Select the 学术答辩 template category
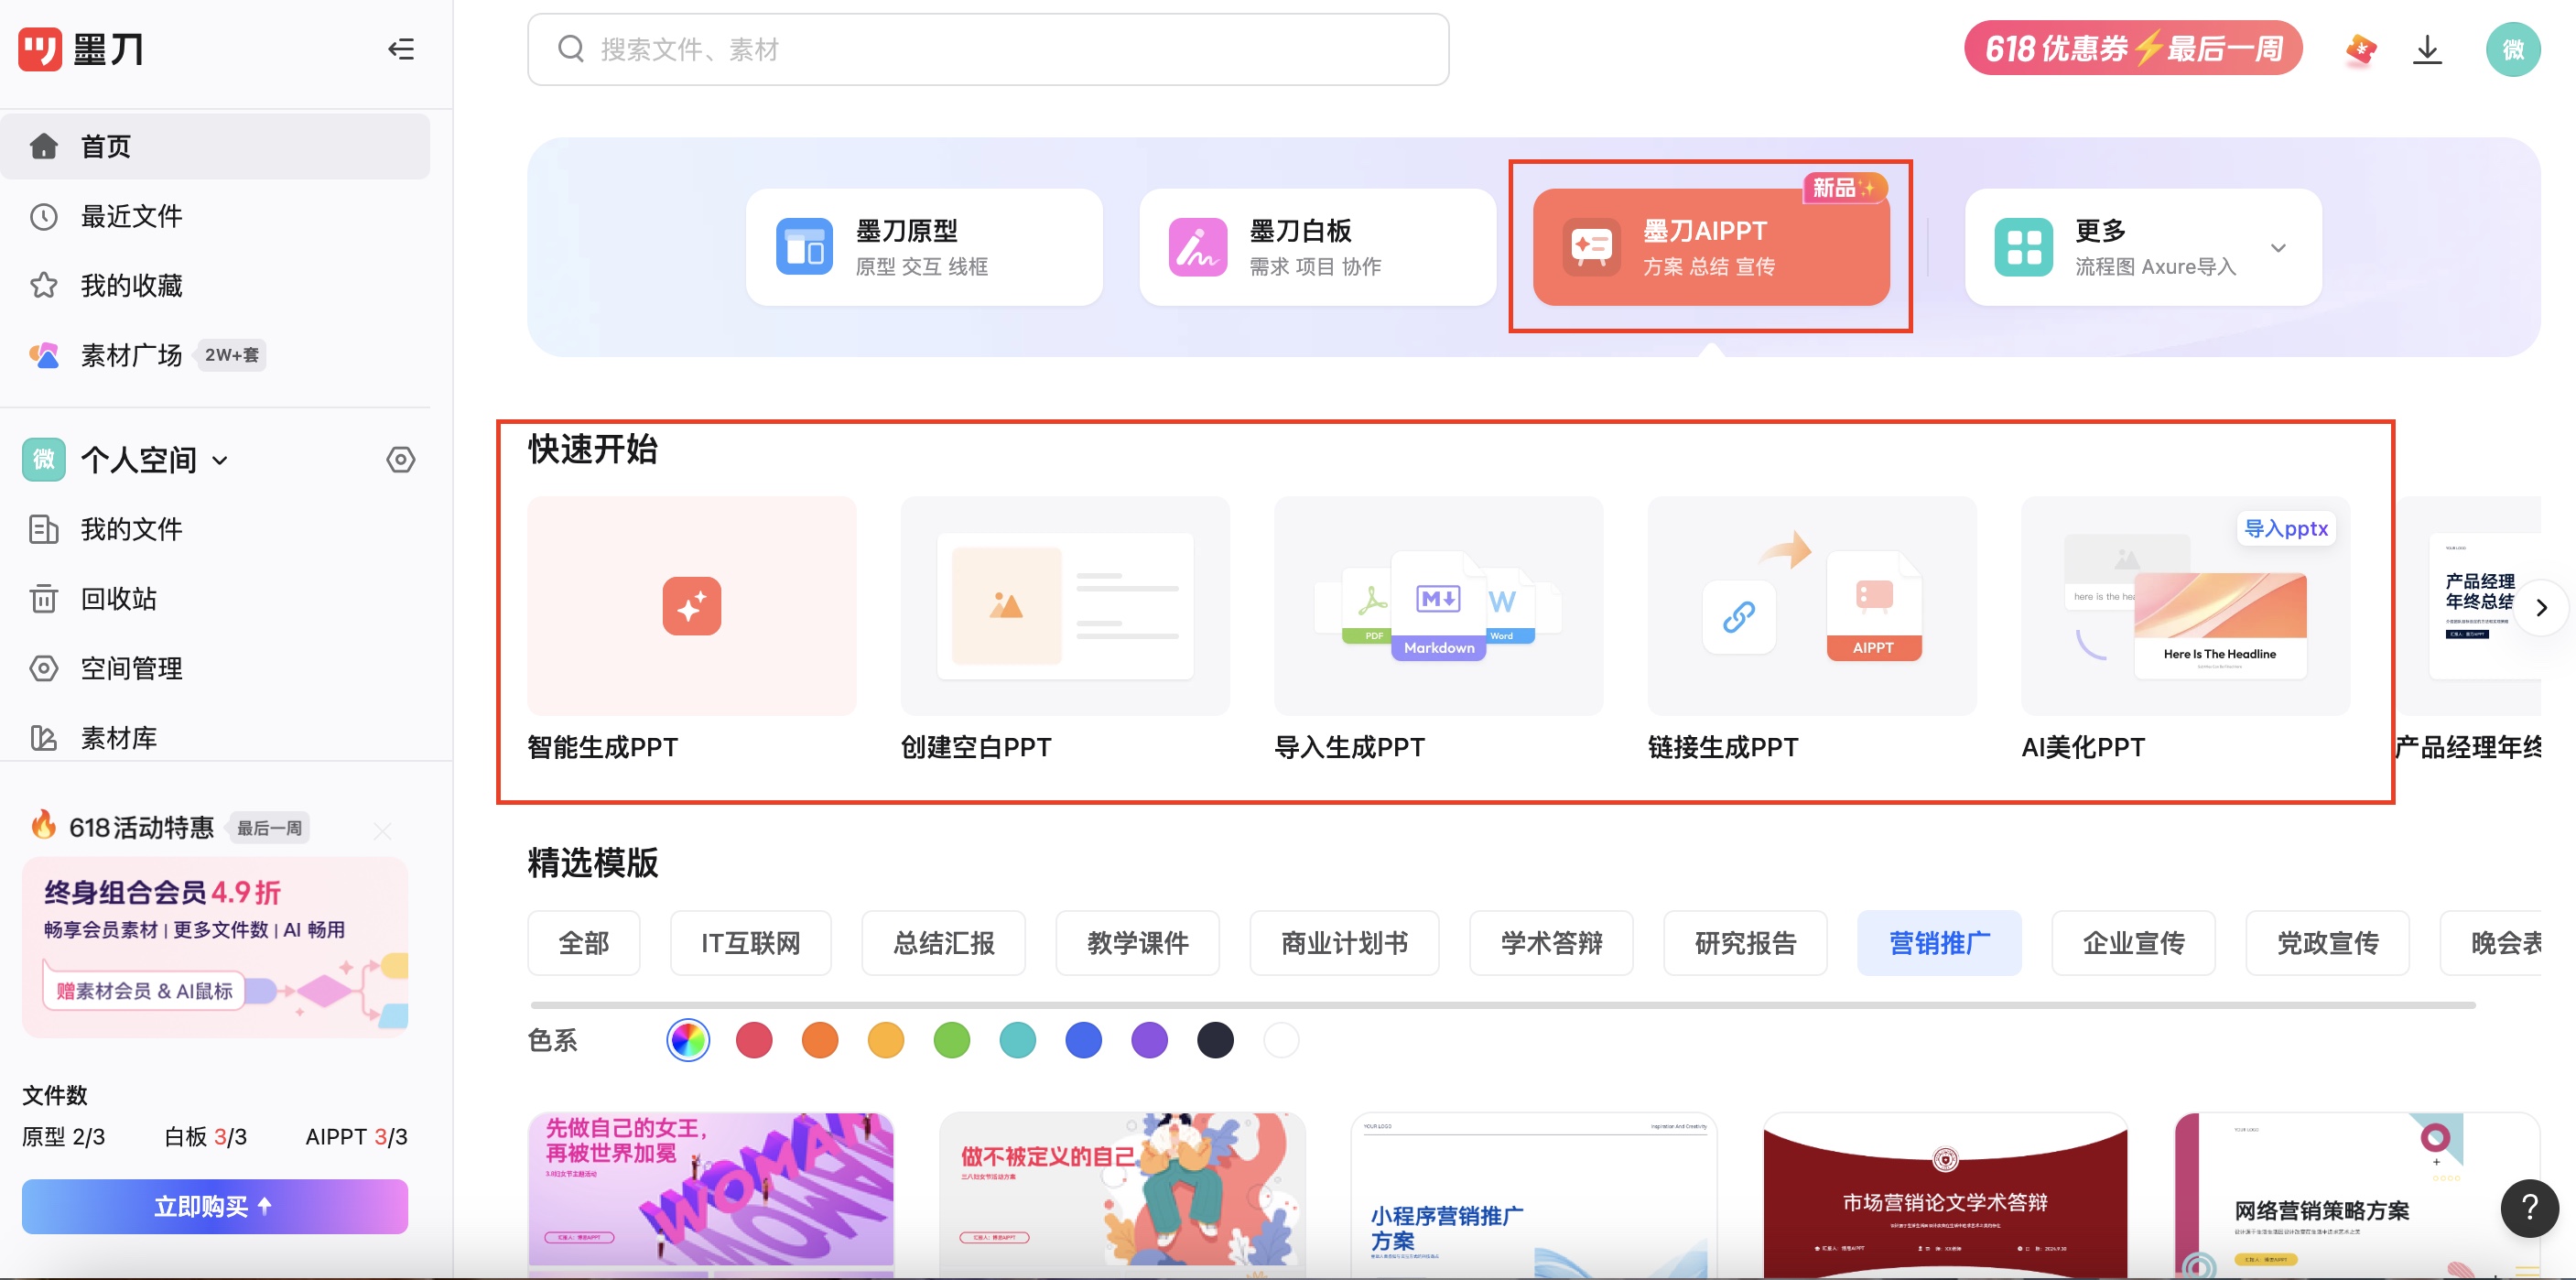Image resolution: width=2576 pixels, height=1280 pixels. pos(1552,943)
